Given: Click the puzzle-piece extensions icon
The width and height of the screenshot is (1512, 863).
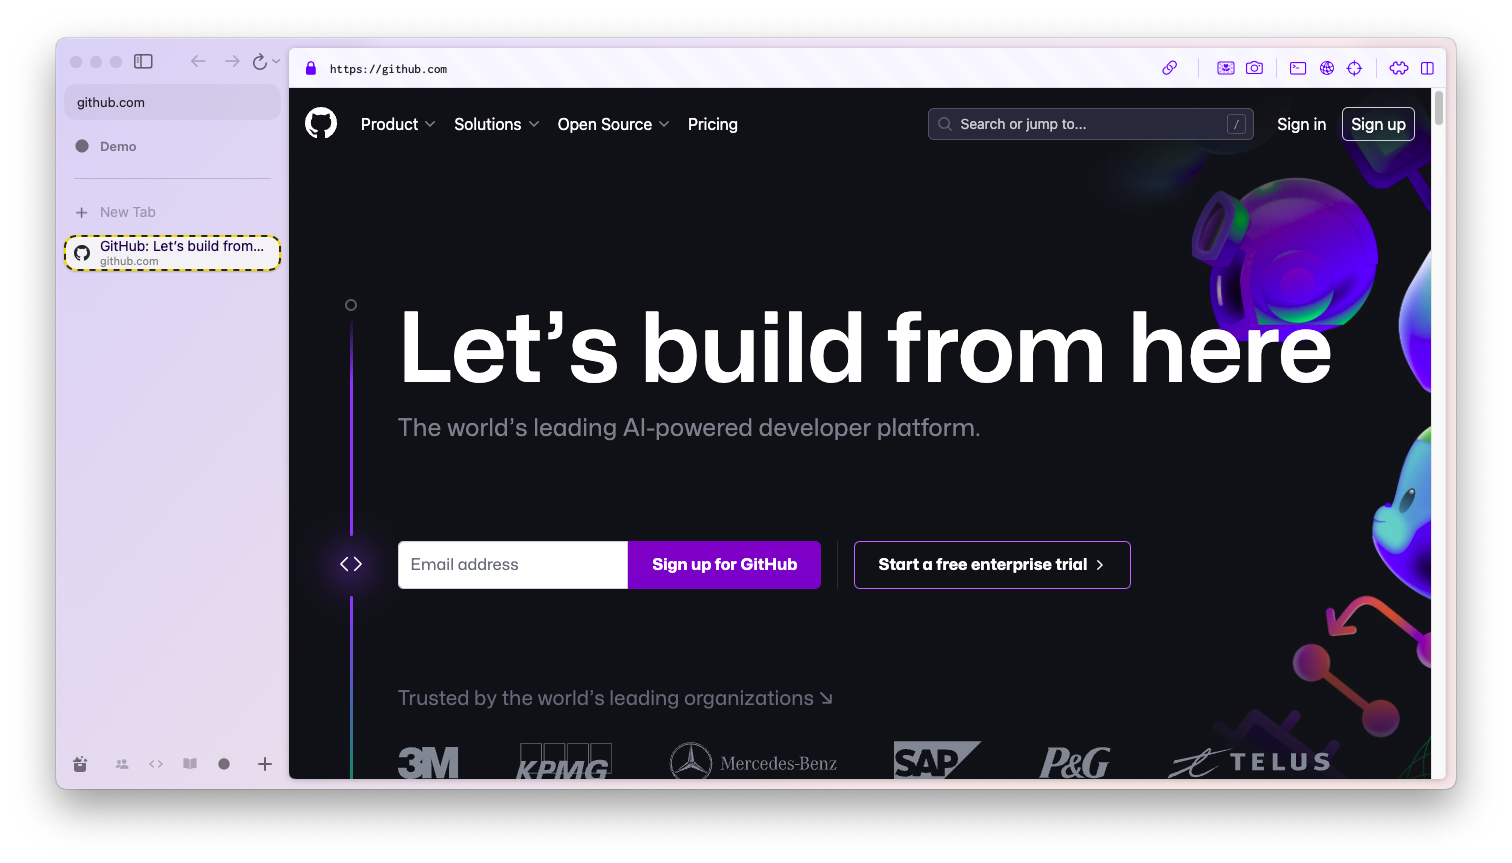Looking at the screenshot, I should tap(1399, 68).
